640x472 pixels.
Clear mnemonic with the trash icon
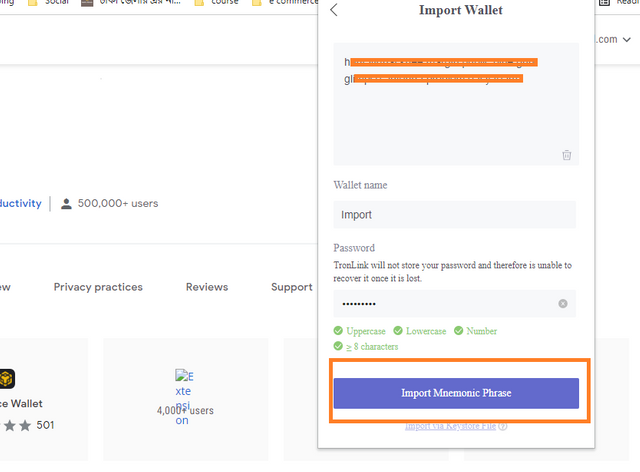click(567, 154)
